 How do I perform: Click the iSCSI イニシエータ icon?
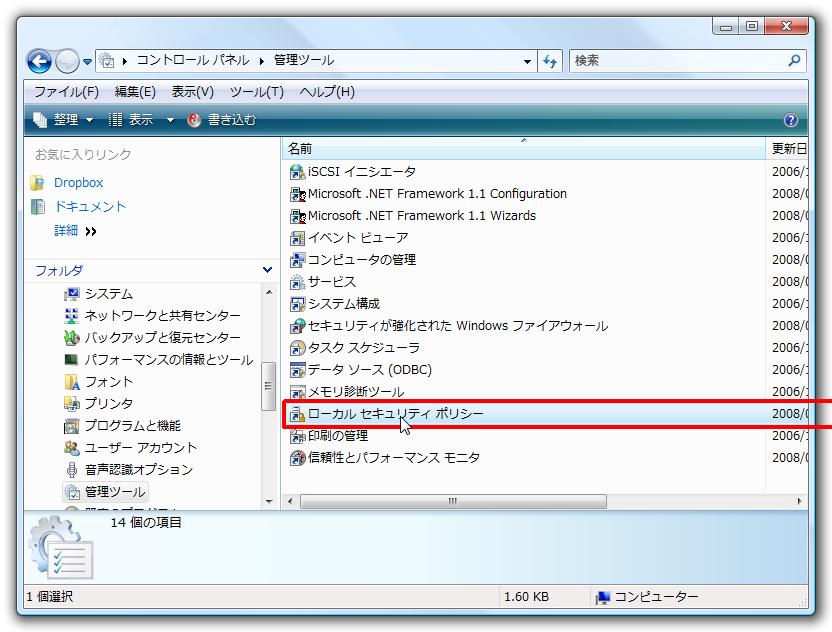click(297, 172)
